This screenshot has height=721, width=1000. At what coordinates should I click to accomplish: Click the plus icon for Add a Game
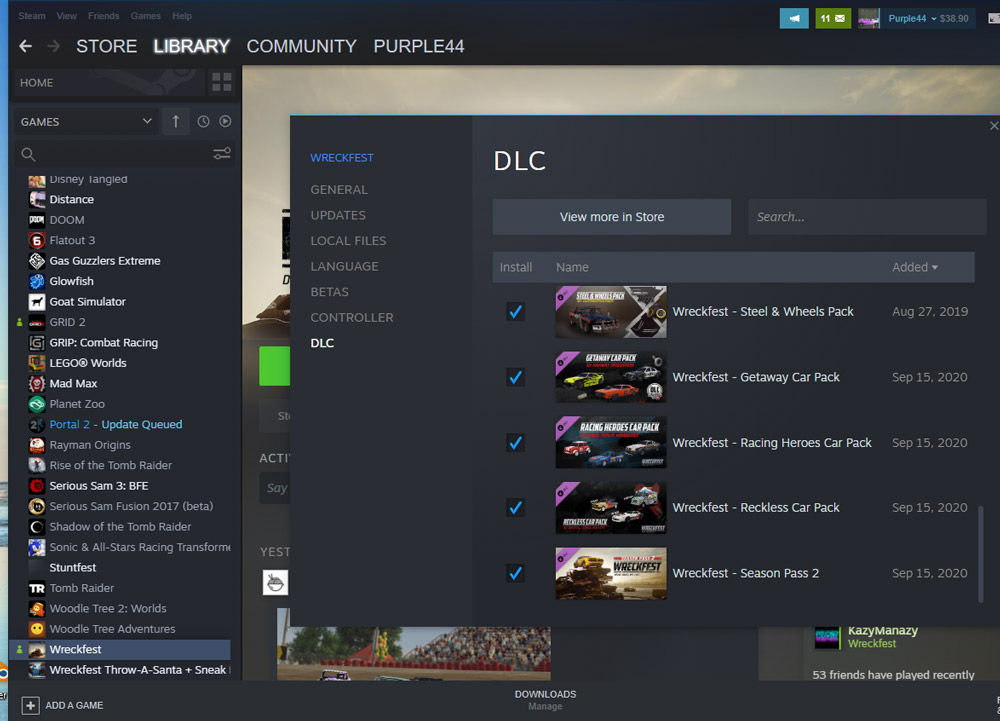click(30, 705)
